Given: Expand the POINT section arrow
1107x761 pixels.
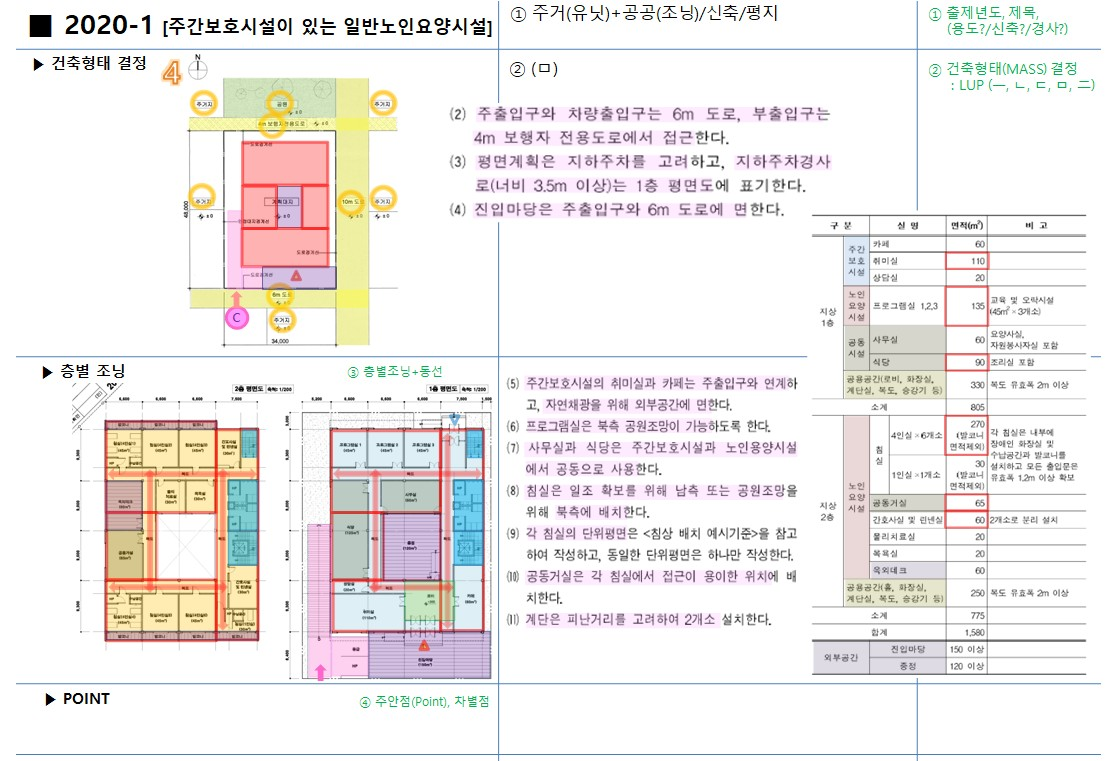Looking at the screenshot, I should [x=51, y=699].
